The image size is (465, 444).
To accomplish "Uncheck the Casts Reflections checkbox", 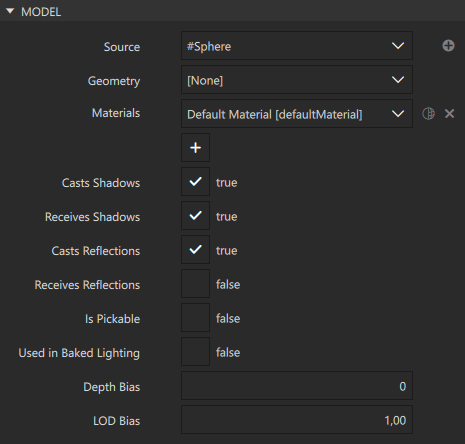I will click(195, 250).
